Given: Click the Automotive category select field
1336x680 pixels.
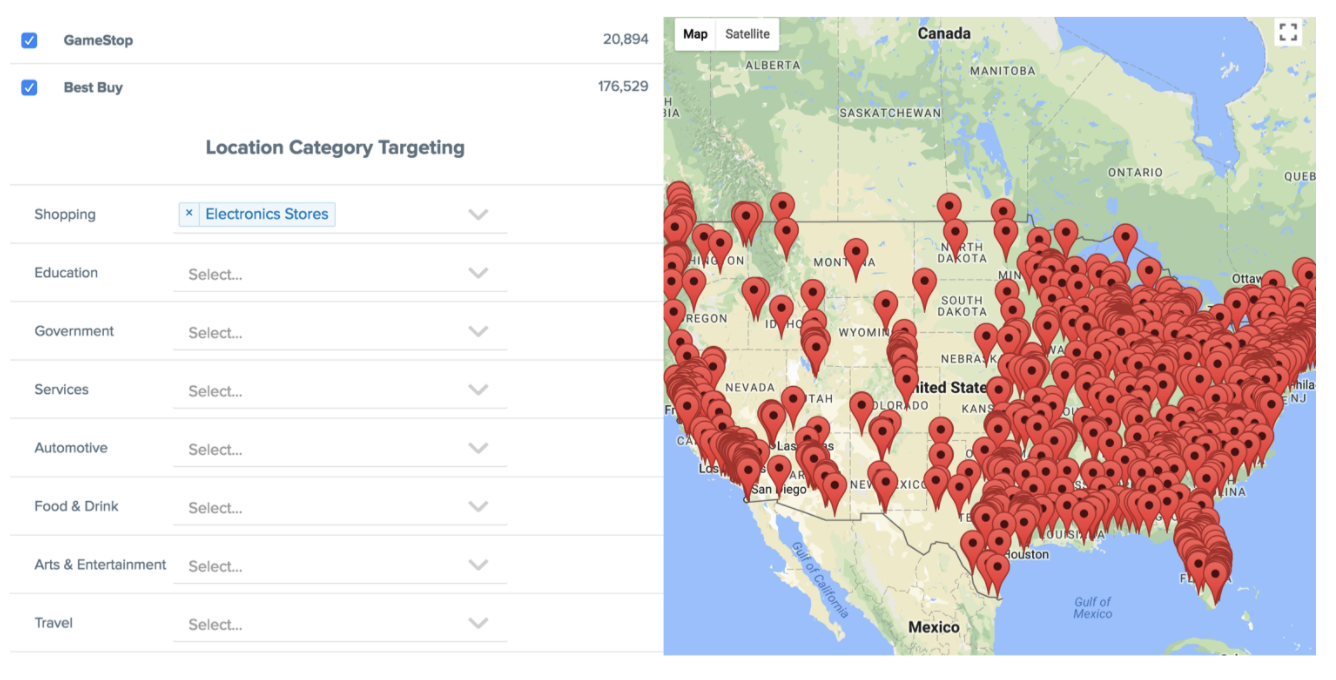Looking at the screenshot, I should [x=320, y=449].
